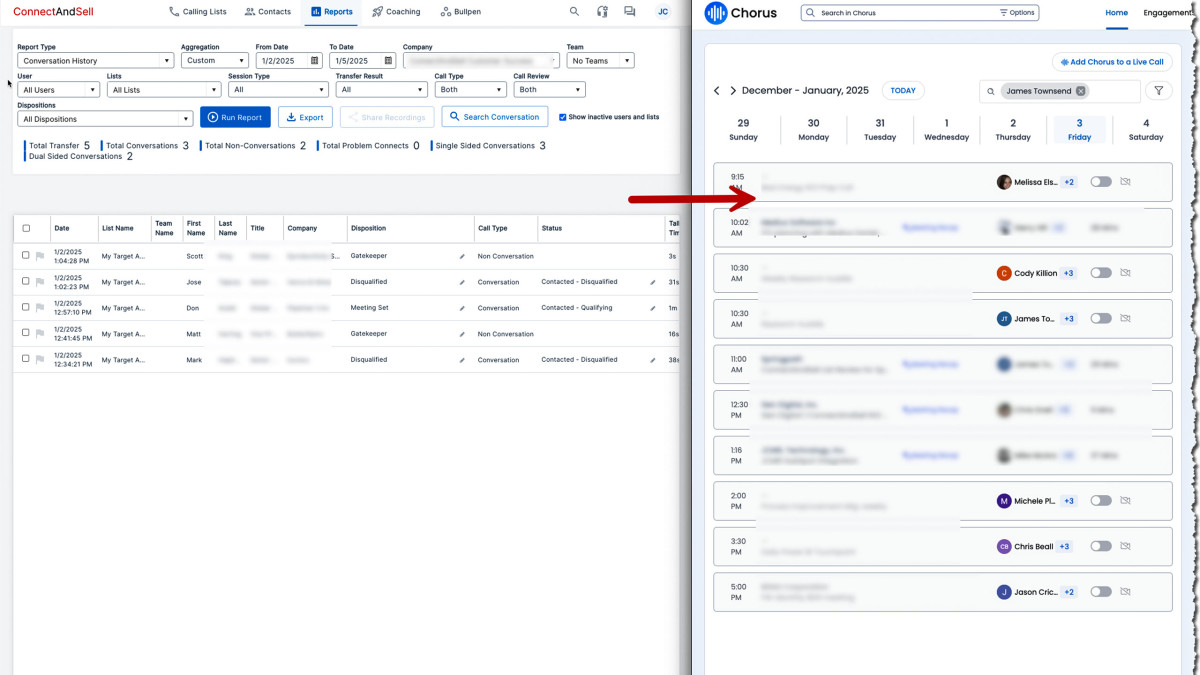
Task: Click the Run Report button
Action: pos(235,117)
